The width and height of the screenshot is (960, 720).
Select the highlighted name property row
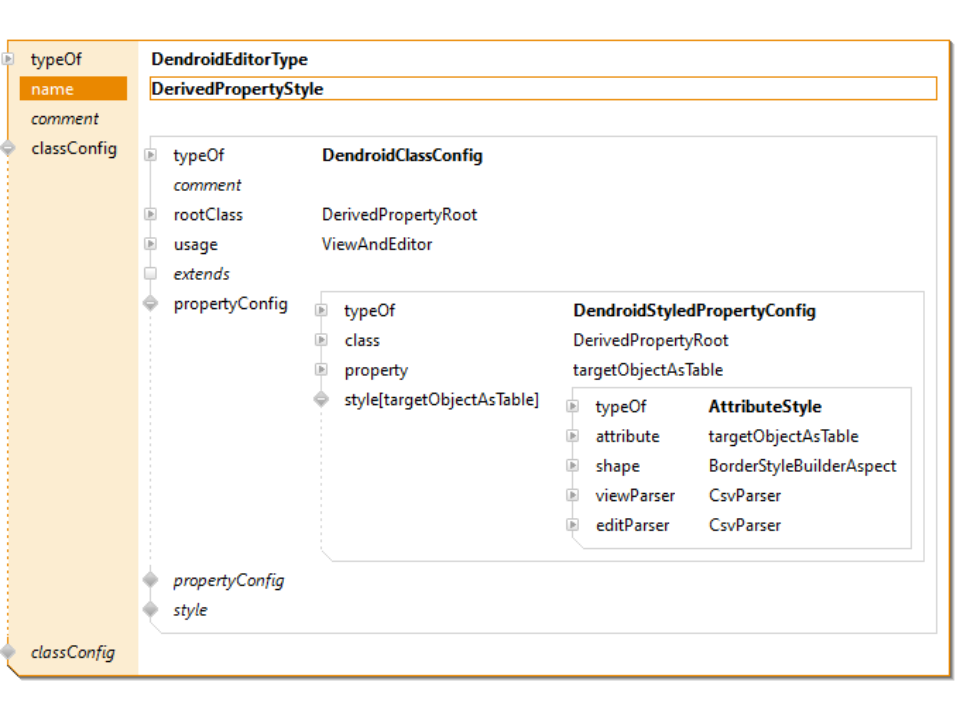point(73,89)
